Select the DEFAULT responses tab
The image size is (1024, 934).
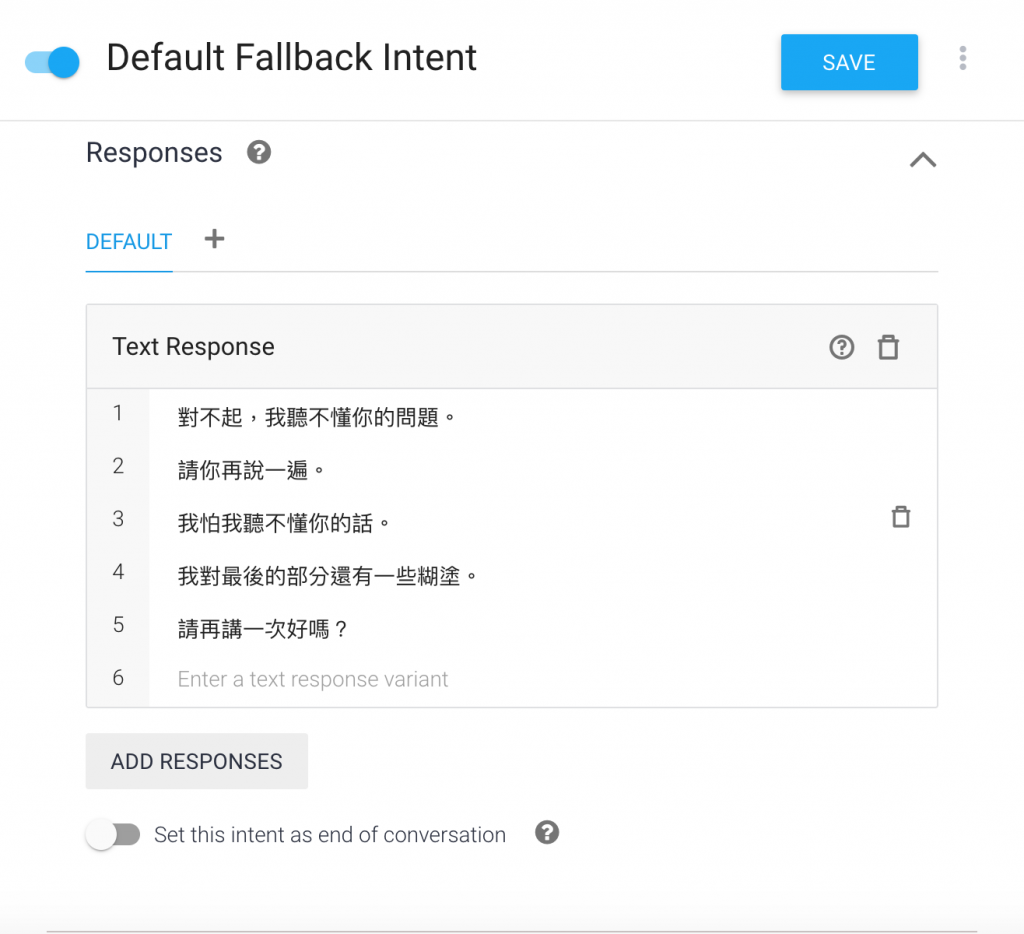pos(129,242)
